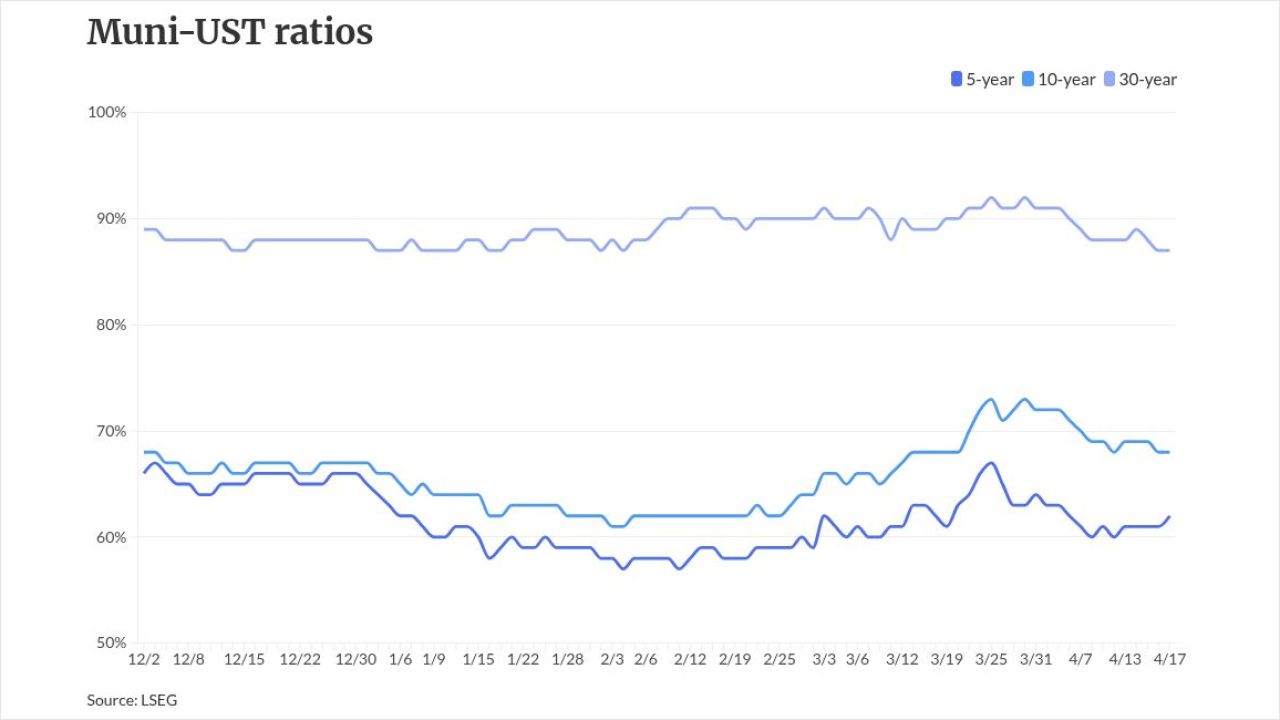This screenshot has width=1280, height=720.
Task: Select the 1/28 date tick label
Action: (x=567, y=659)
